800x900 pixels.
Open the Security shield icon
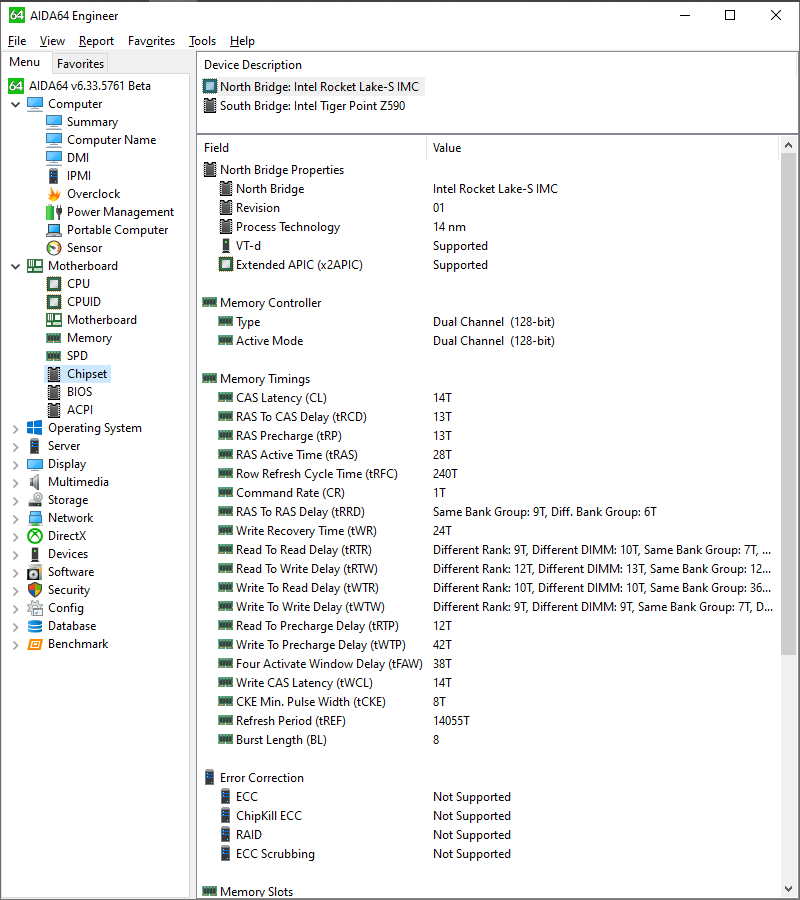coord(35,590)
